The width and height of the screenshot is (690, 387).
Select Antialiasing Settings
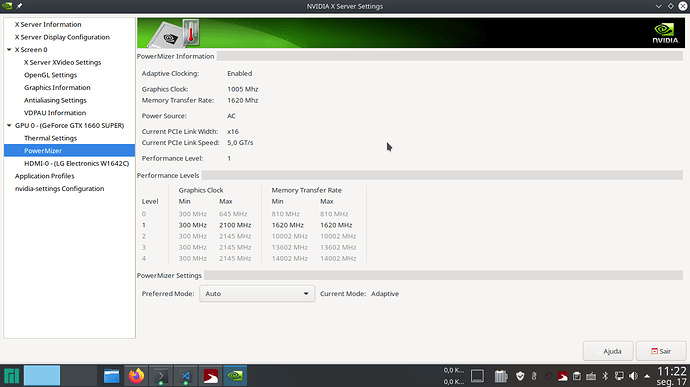55,100
